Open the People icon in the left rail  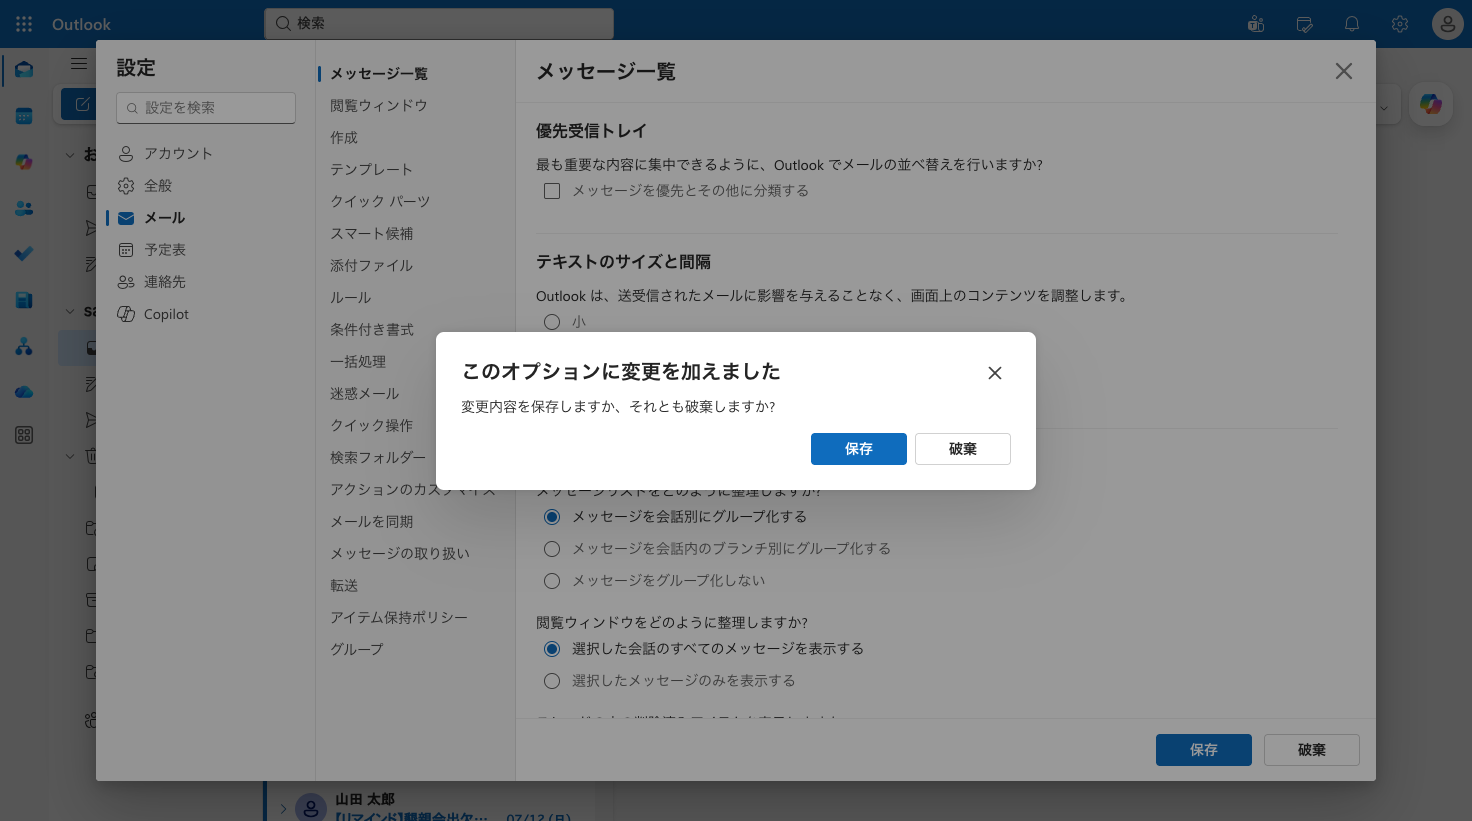coord(24,208)
